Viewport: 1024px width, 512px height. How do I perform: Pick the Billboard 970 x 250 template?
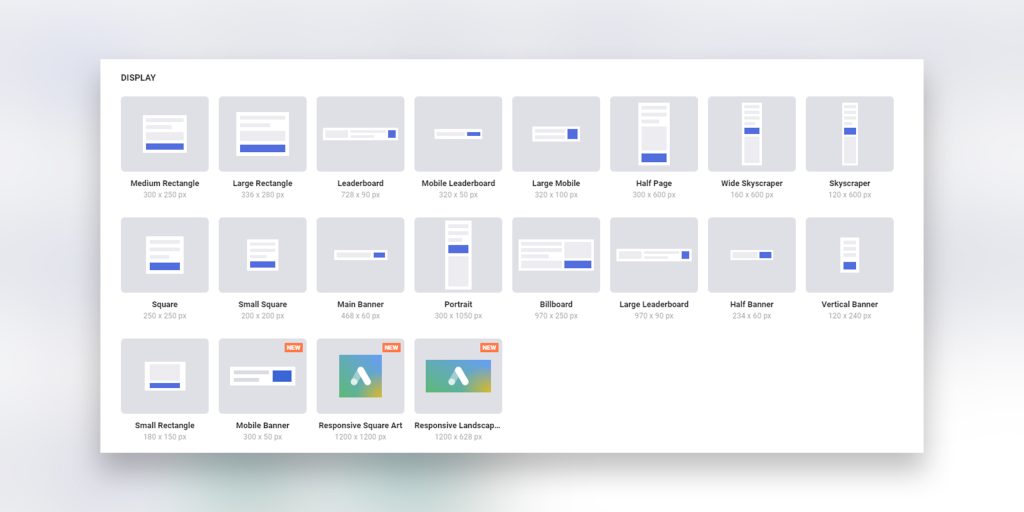(556, 255)
